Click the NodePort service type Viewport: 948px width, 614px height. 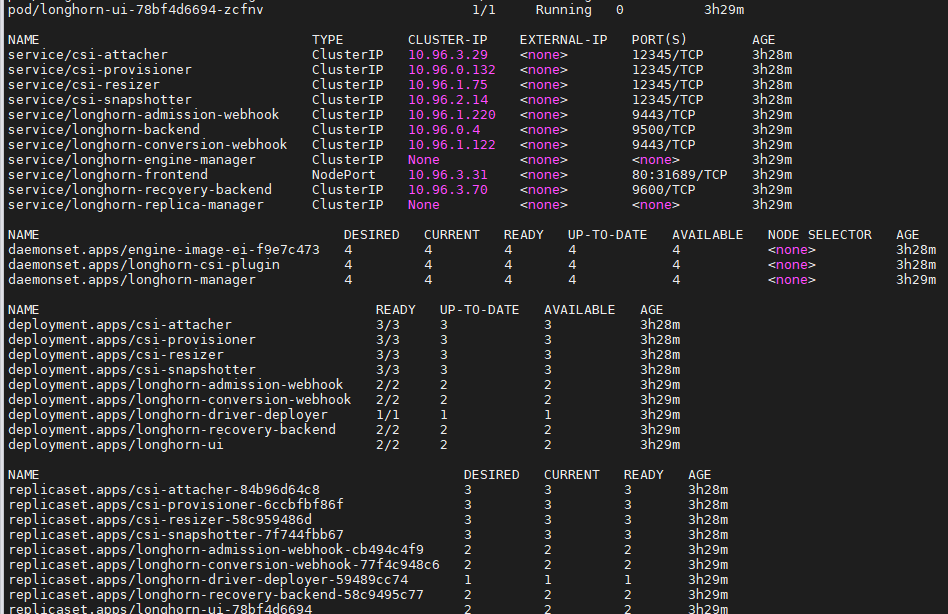coord(343,175)
